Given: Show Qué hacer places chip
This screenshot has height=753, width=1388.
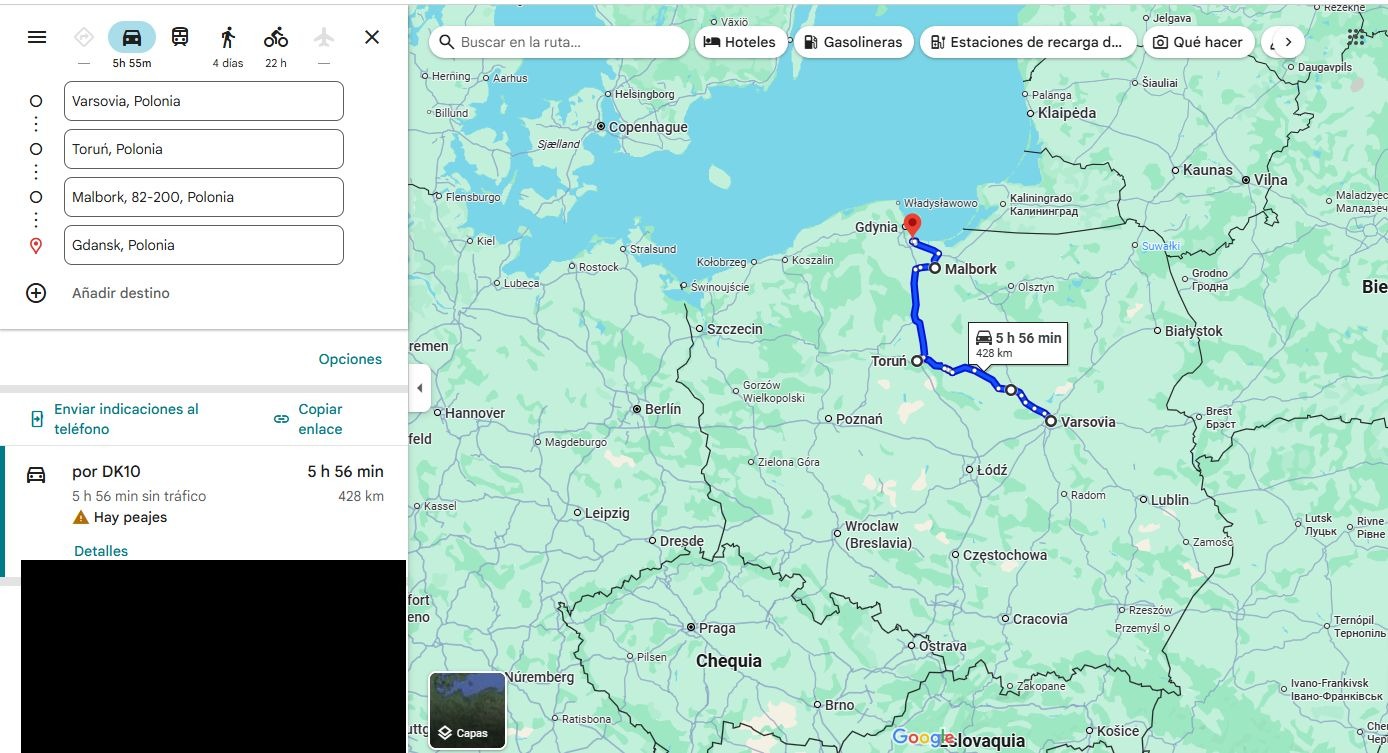Looking at the screenshot, I should (x=1197, y=42).
